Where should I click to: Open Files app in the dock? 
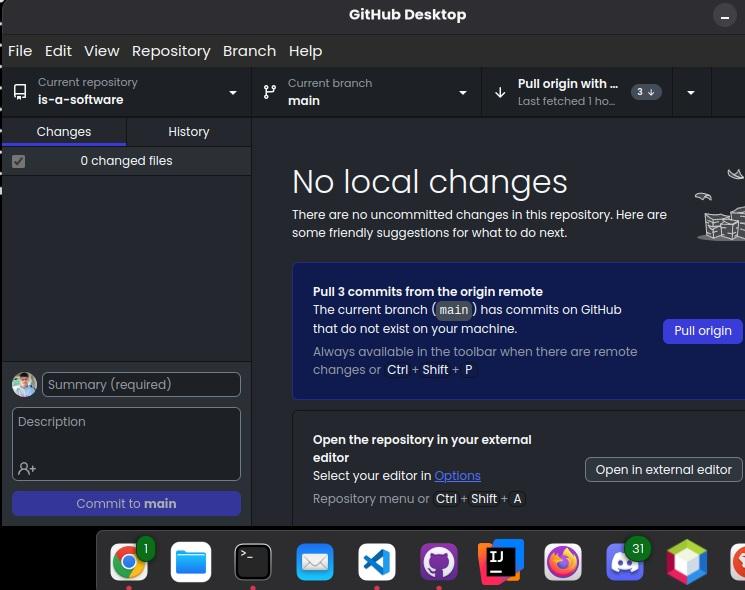[191, 561]
